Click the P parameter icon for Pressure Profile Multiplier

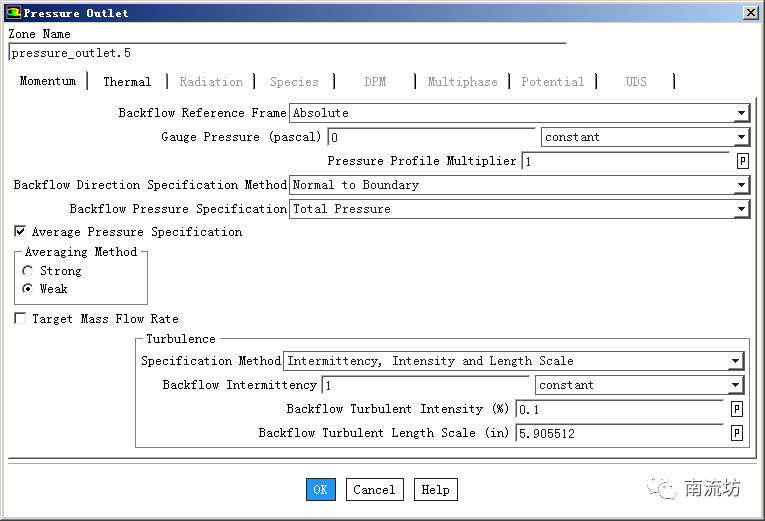[742, 161]
